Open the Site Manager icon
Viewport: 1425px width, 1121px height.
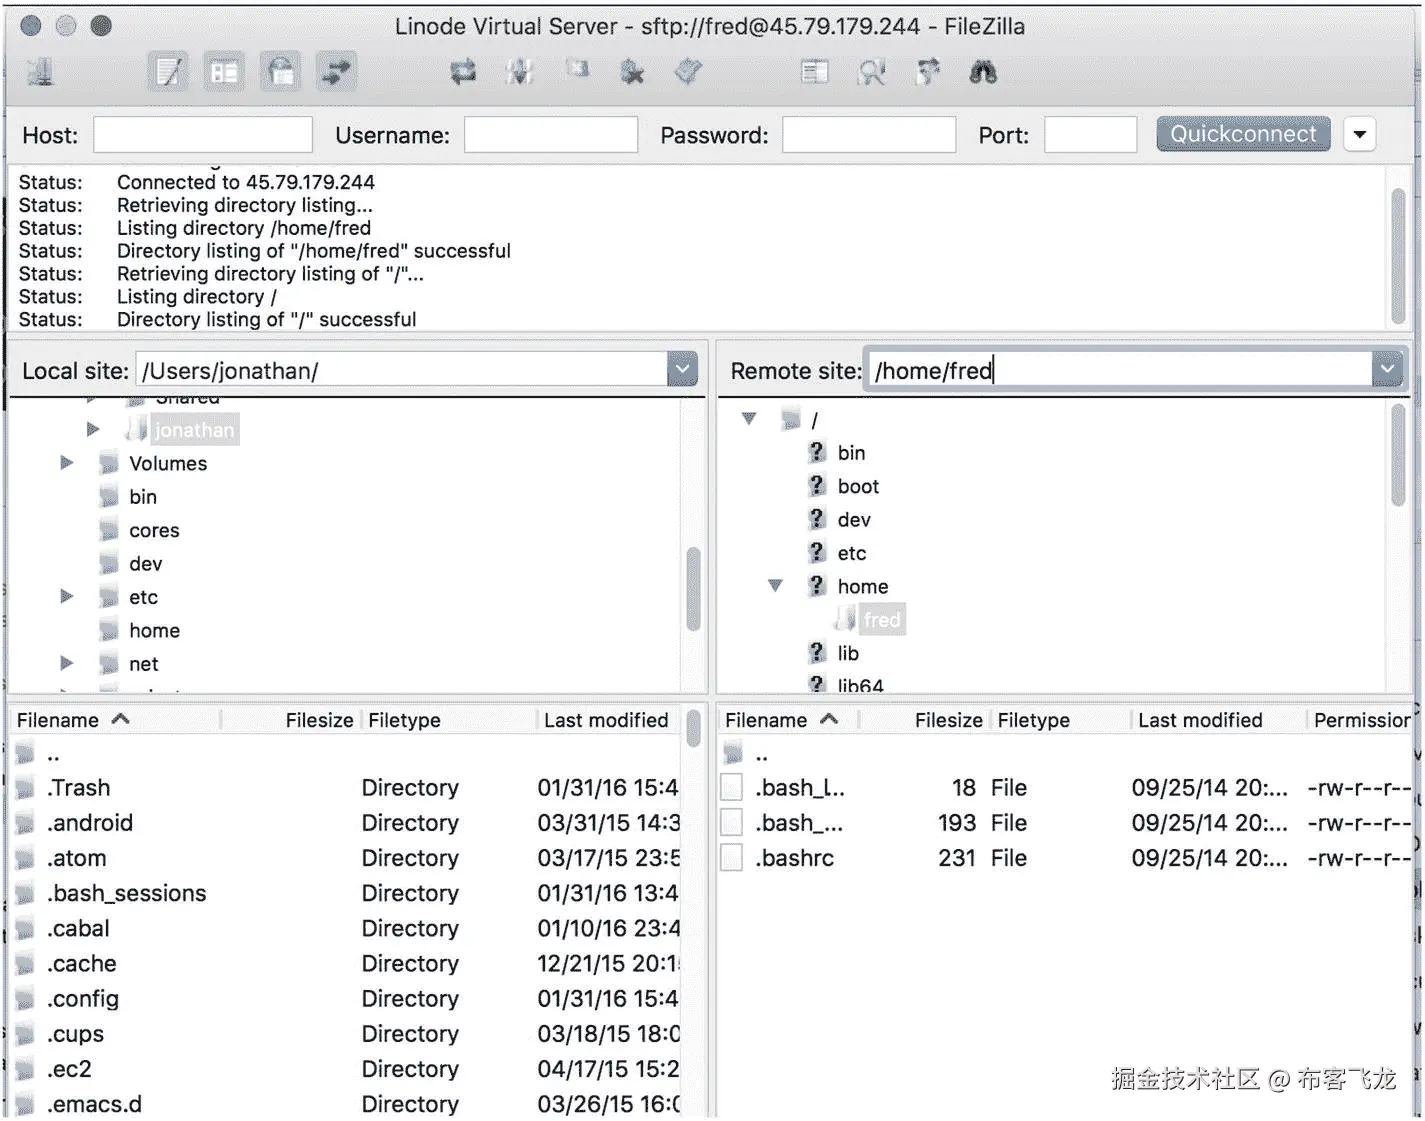(x=41, y=72)
